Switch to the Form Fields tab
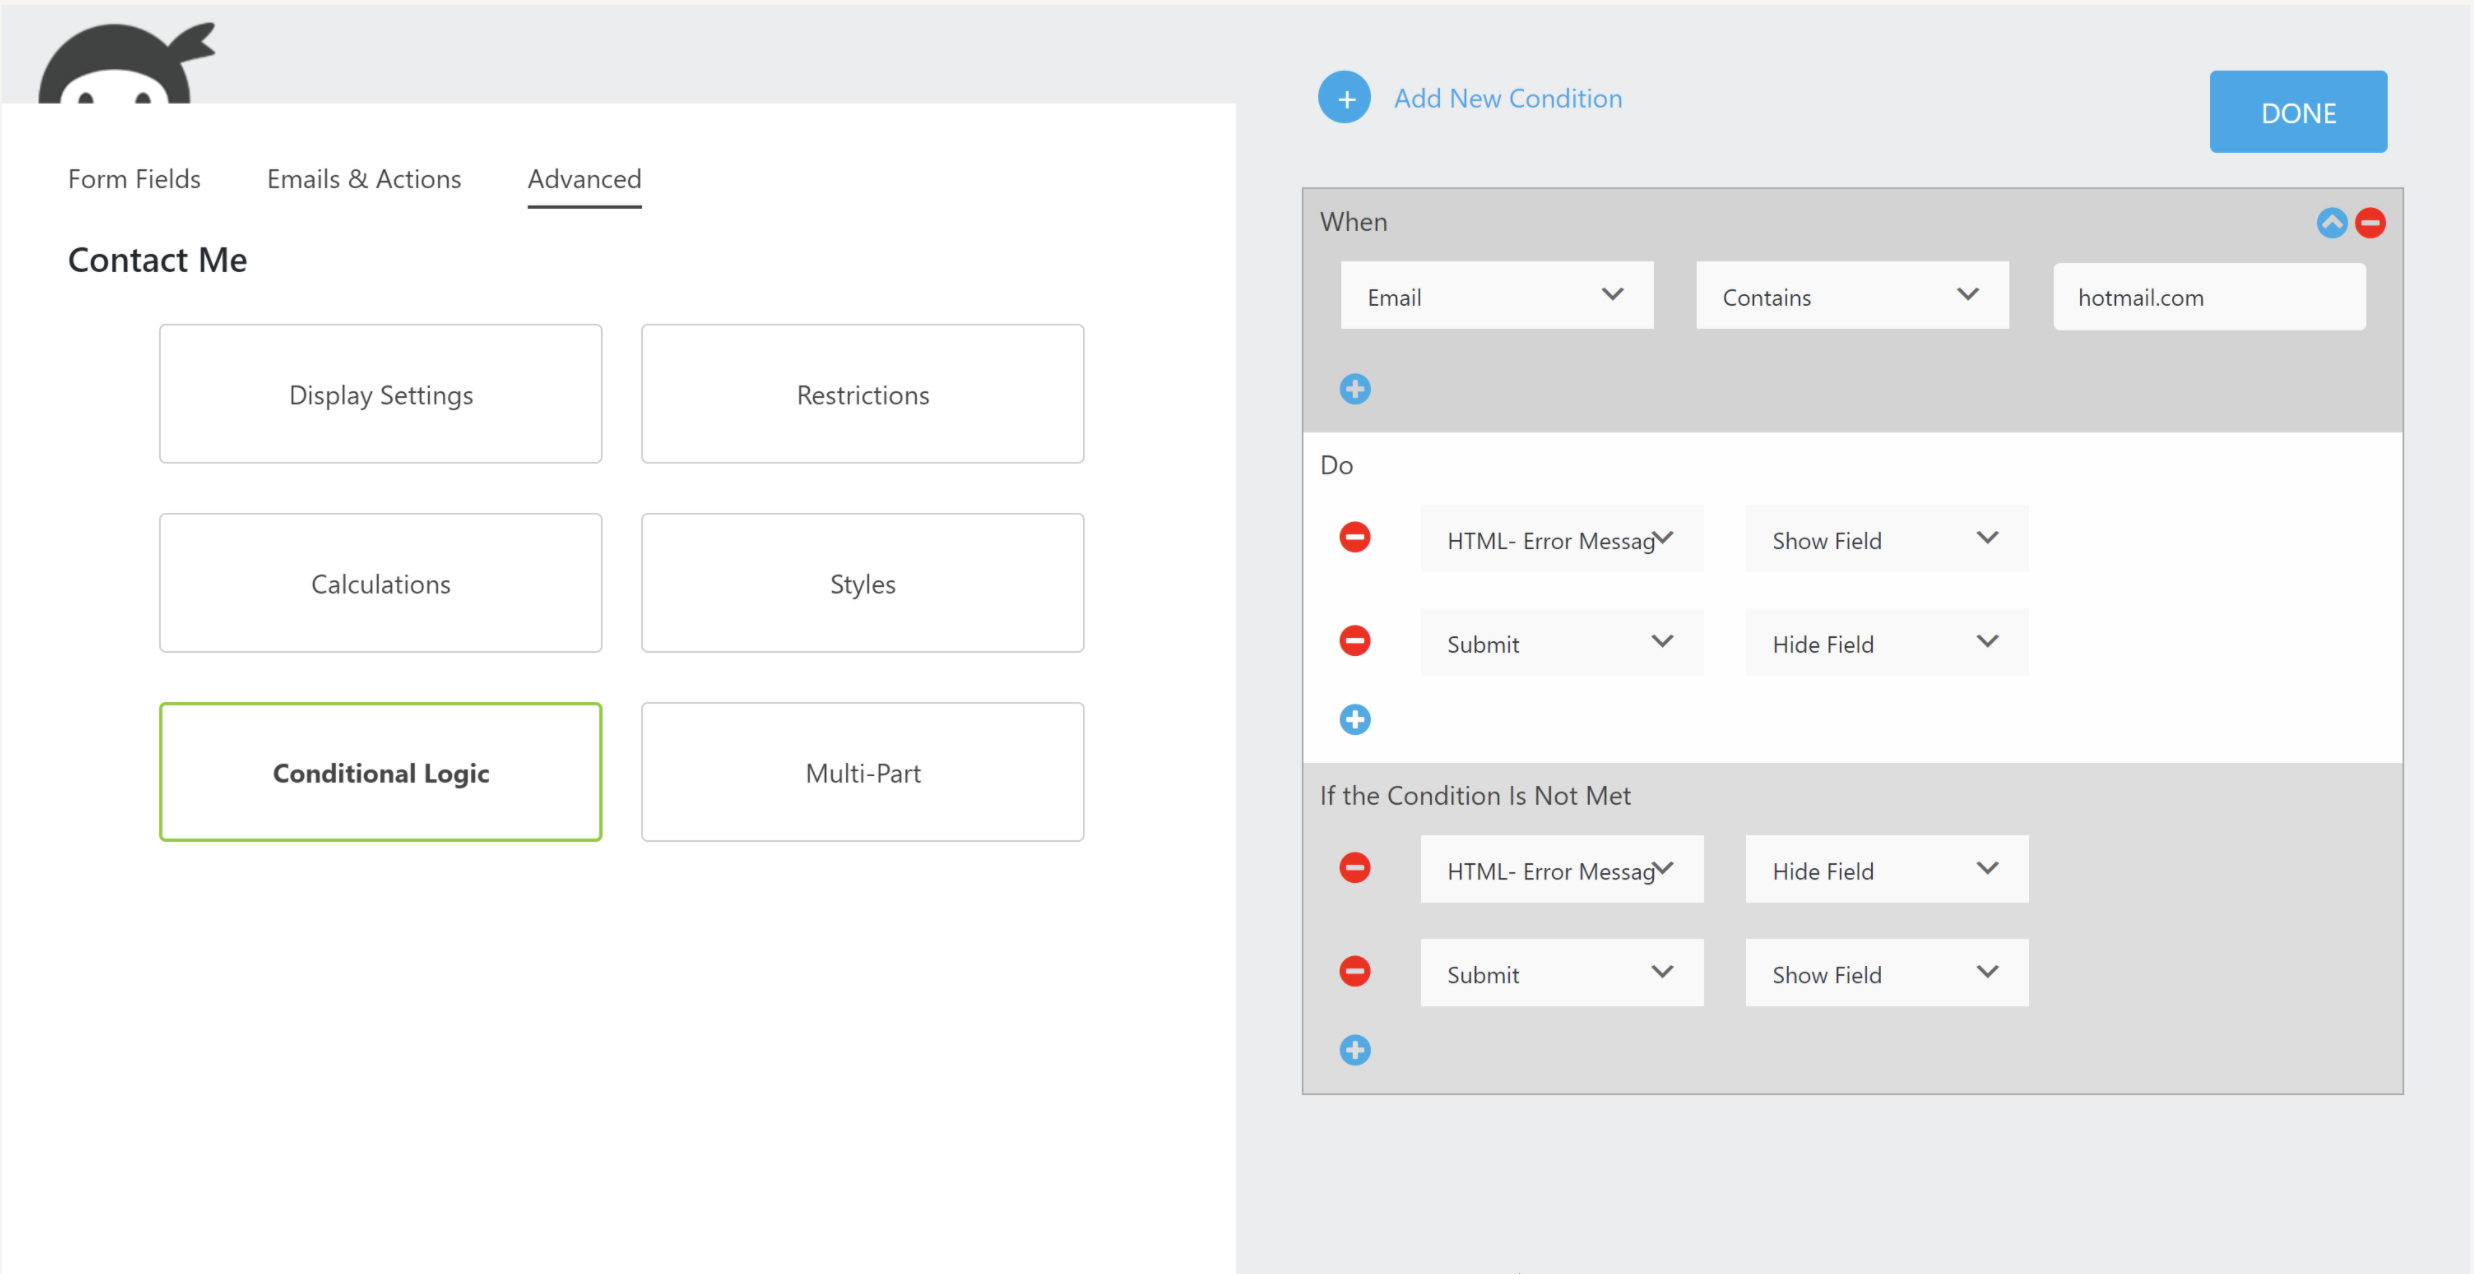The width and height of the screenshot is (2474, 1274). point(134,179)
